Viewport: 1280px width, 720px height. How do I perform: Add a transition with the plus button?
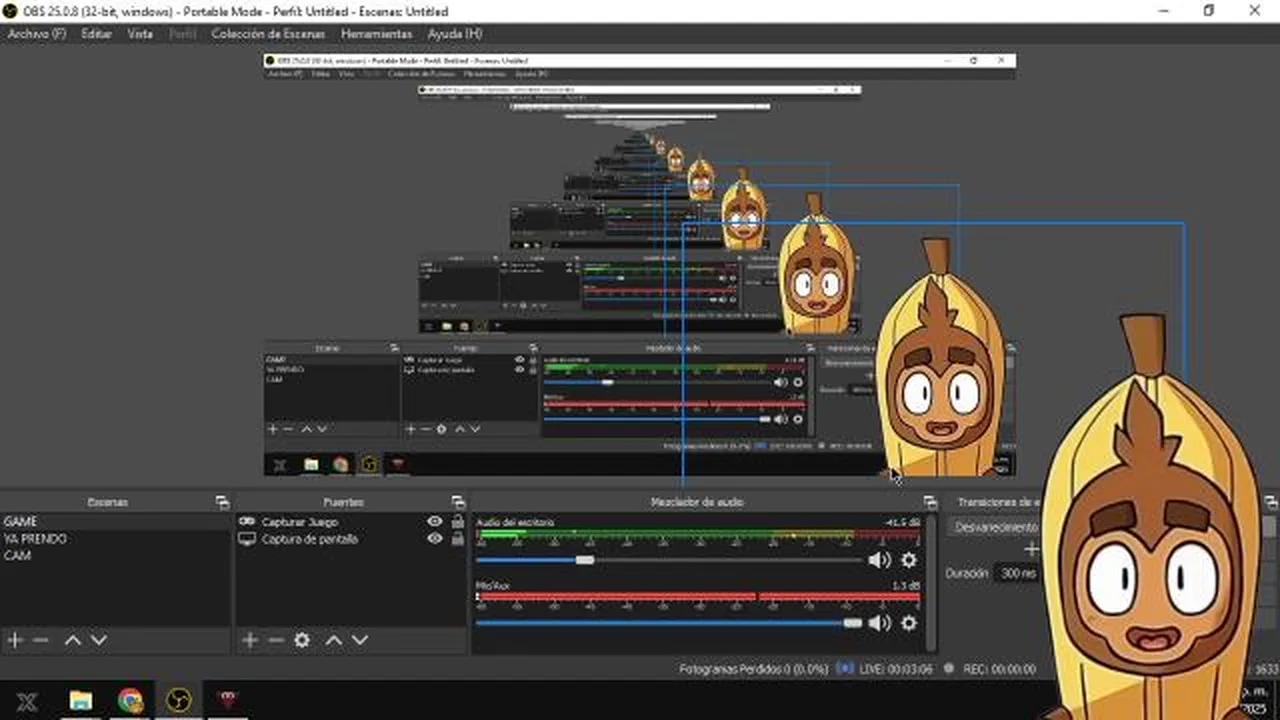pos(1031,549)
